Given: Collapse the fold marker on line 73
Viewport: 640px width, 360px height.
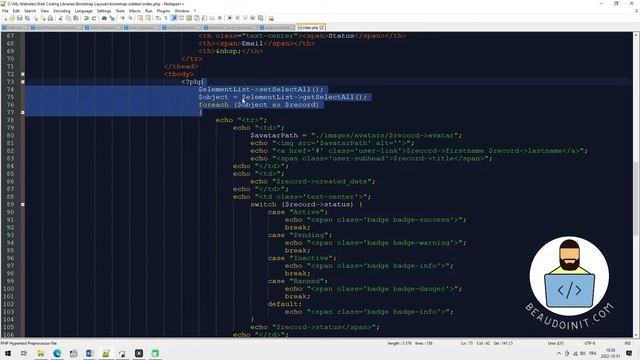Looking at the screenshot, I should click(22, 82).
